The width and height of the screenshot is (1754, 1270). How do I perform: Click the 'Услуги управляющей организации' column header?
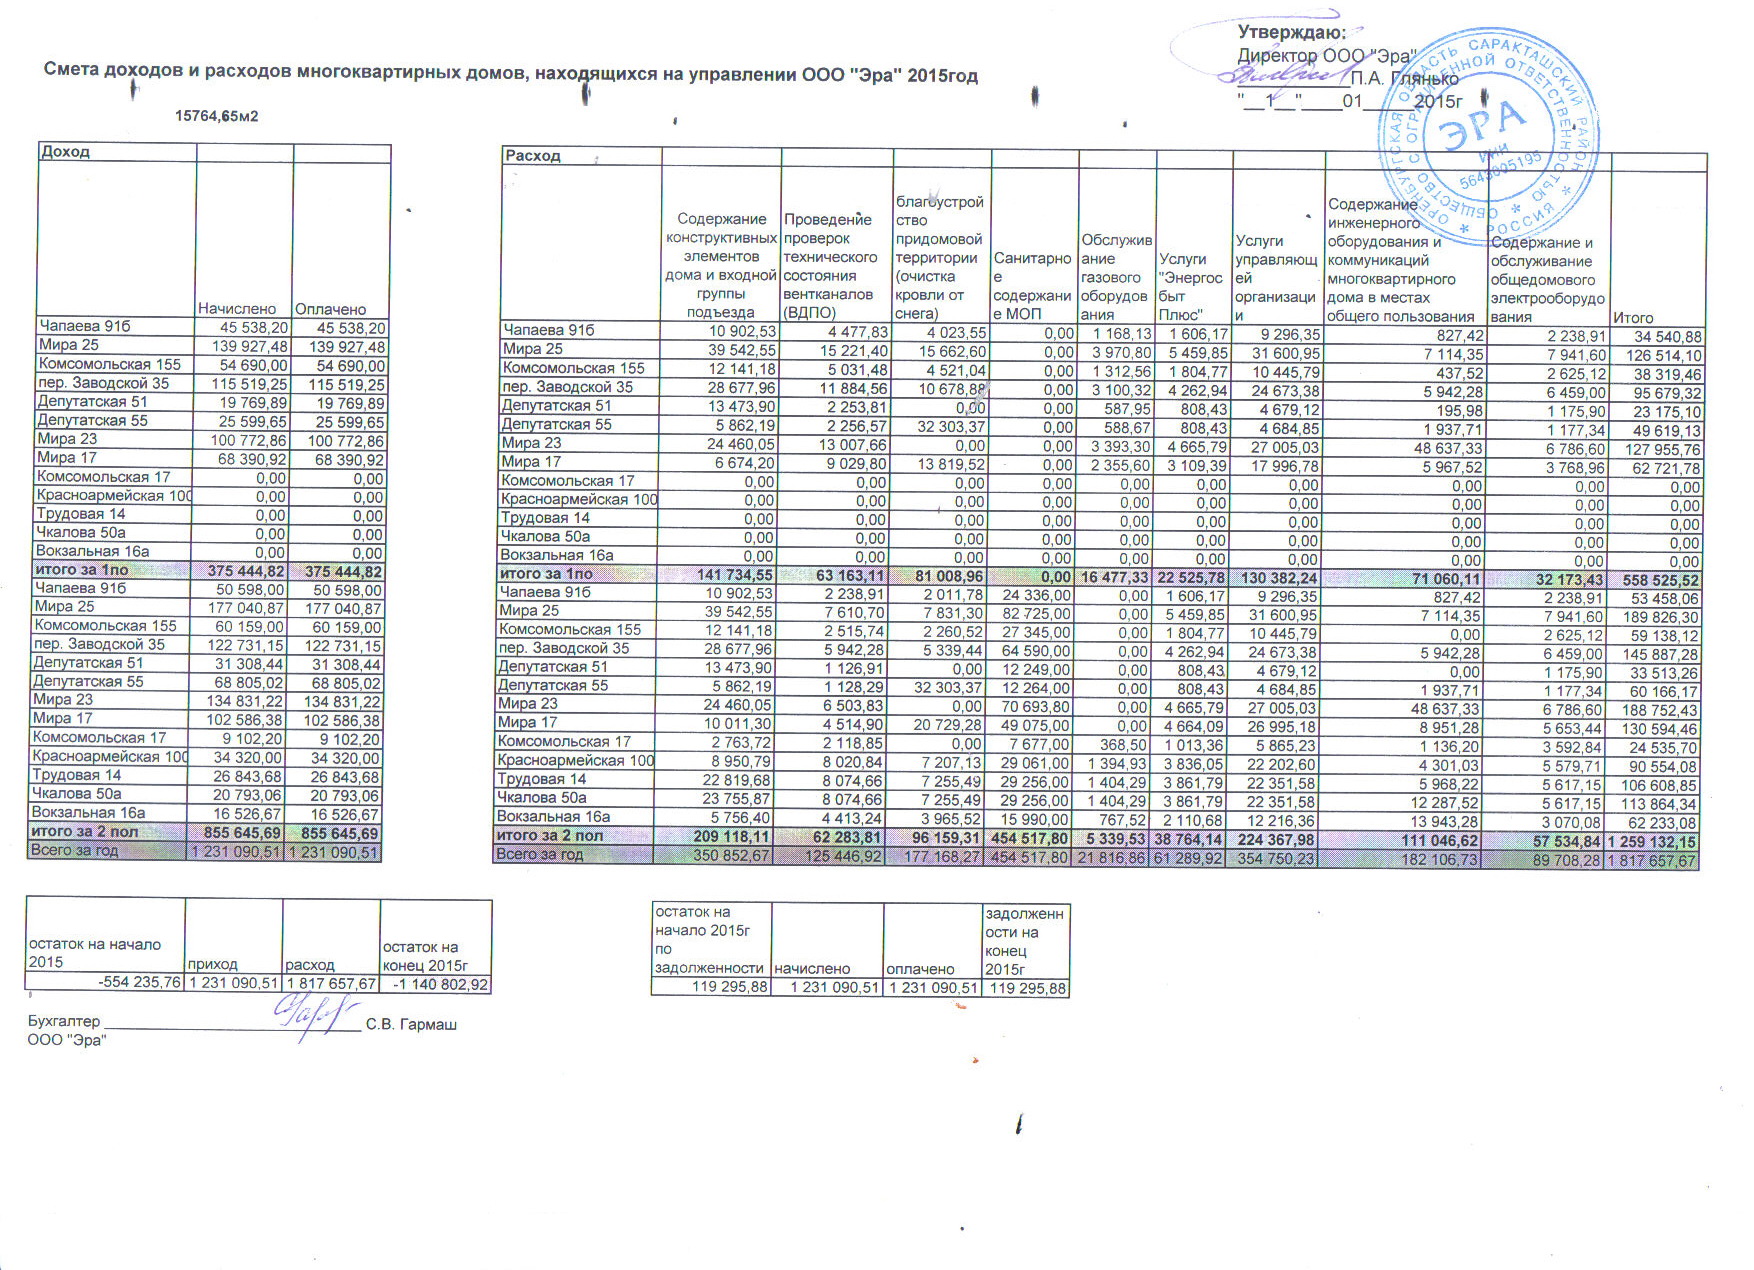click(x=1276, y=278)
